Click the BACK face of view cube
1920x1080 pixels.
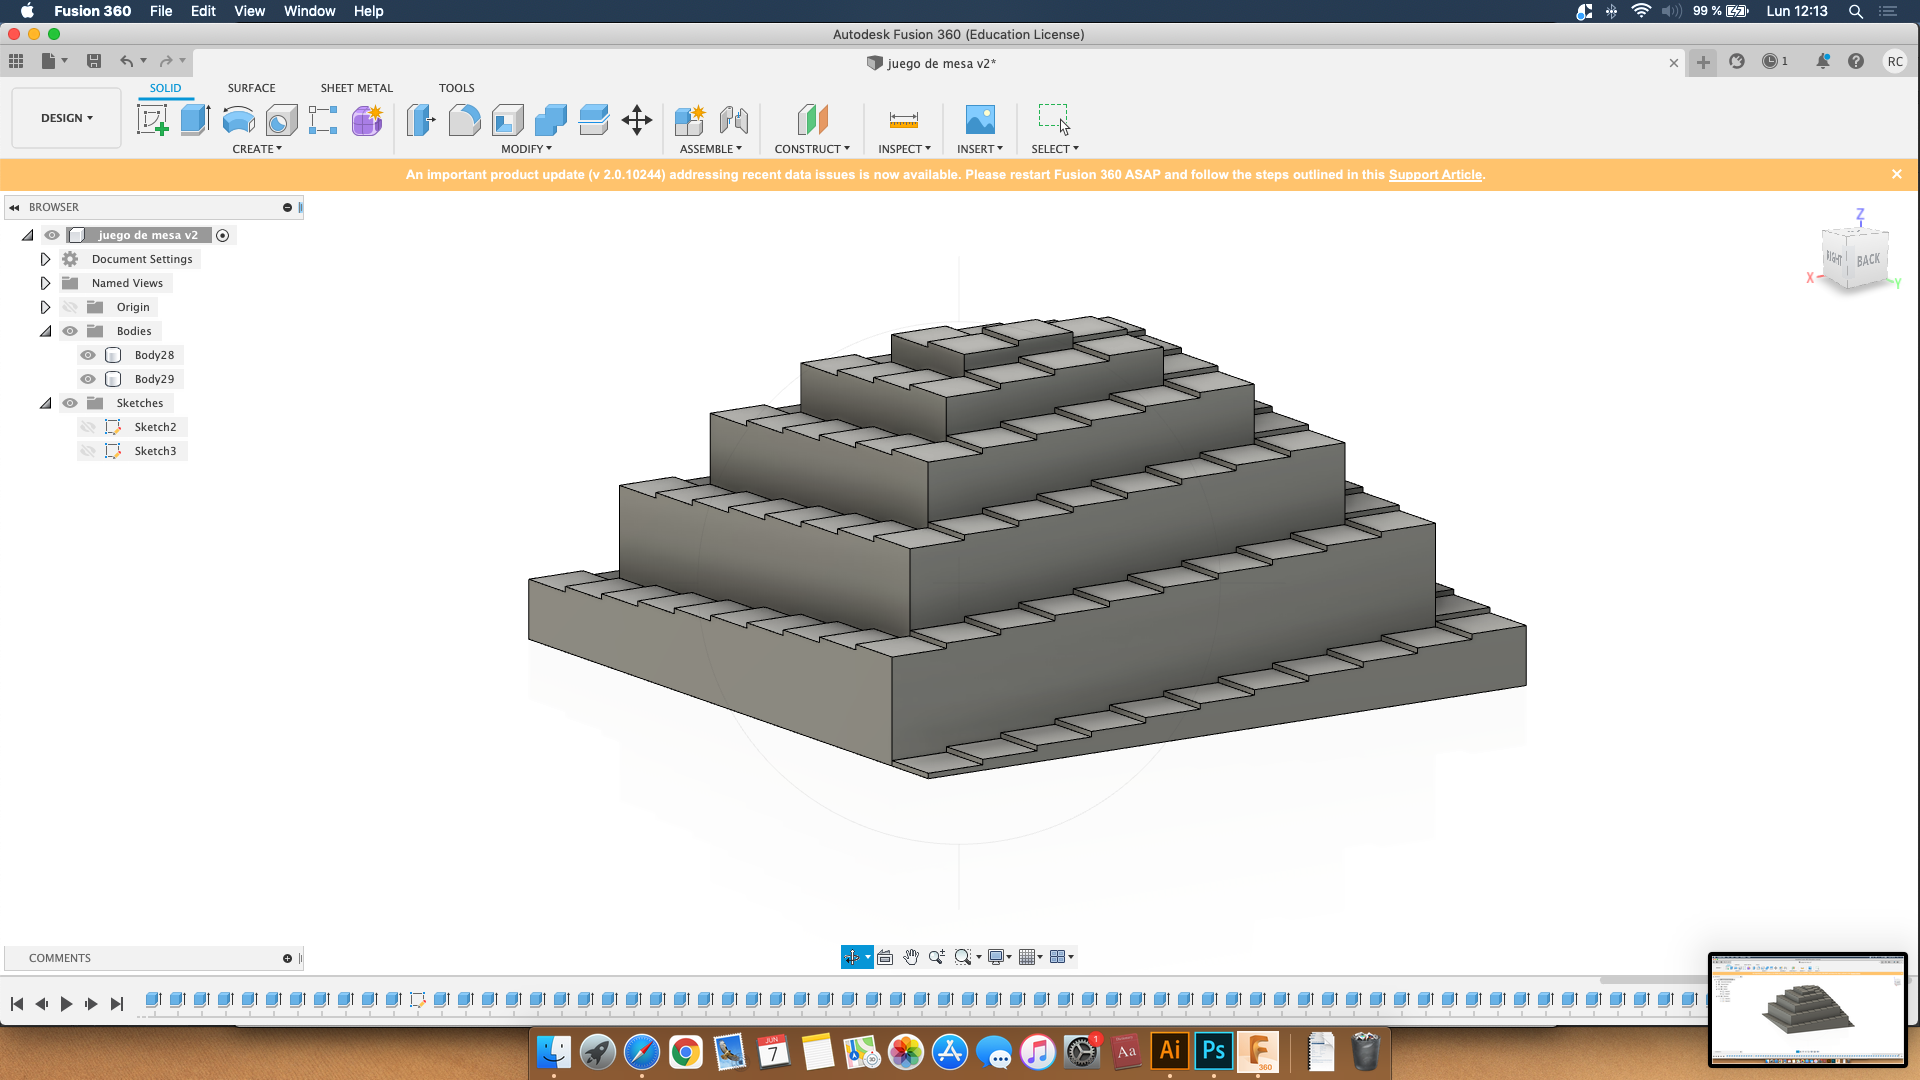tap(1867, 260)
